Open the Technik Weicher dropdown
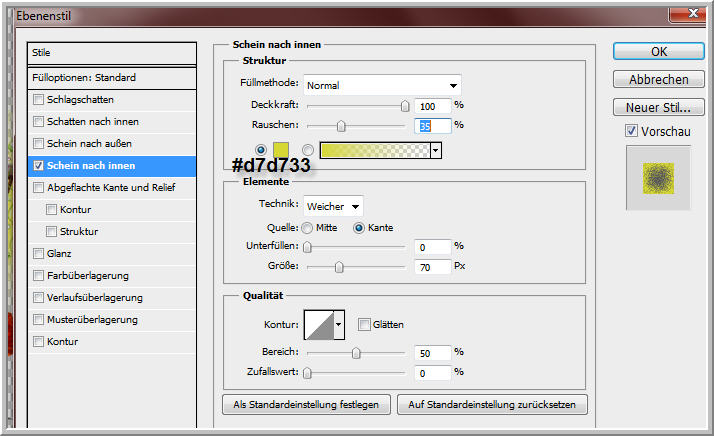 pos(333,206)
